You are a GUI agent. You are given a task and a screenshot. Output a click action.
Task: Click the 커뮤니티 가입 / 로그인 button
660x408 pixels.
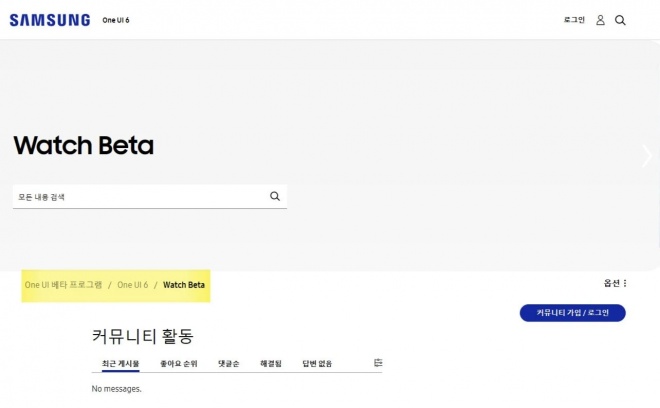[x=572, y=313]
